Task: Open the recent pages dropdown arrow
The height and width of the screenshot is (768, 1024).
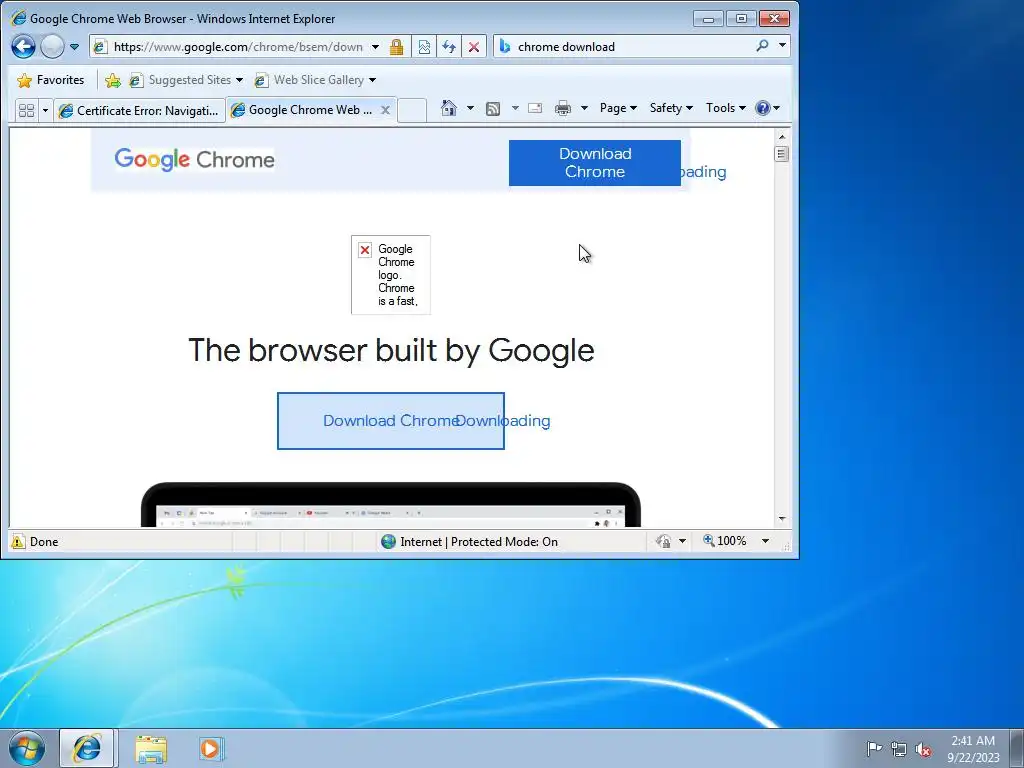Action: click(74, 47)
